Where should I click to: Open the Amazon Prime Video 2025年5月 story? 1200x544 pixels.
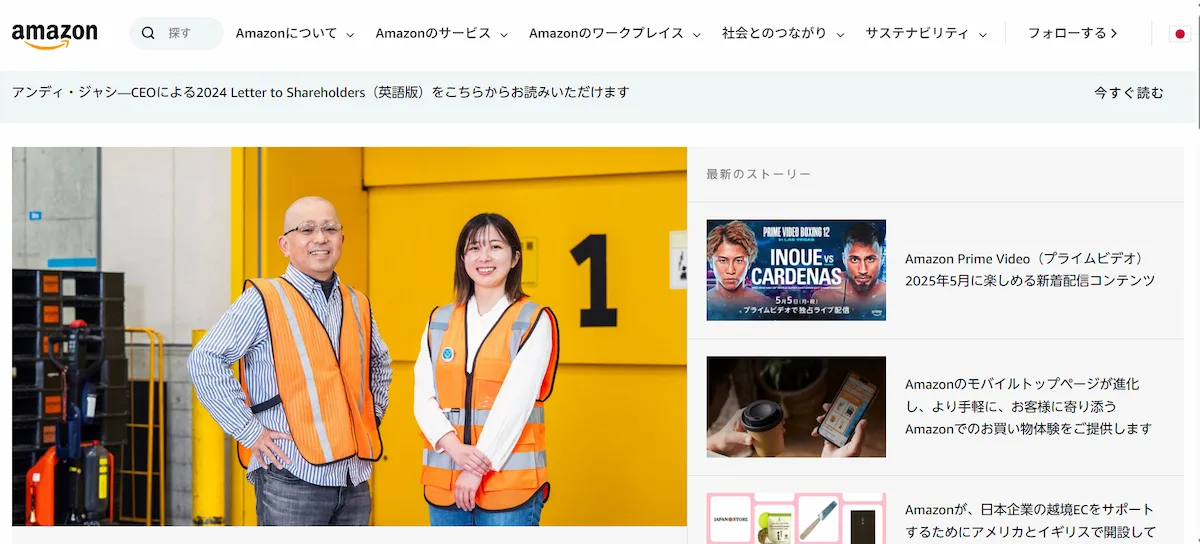1030,270
